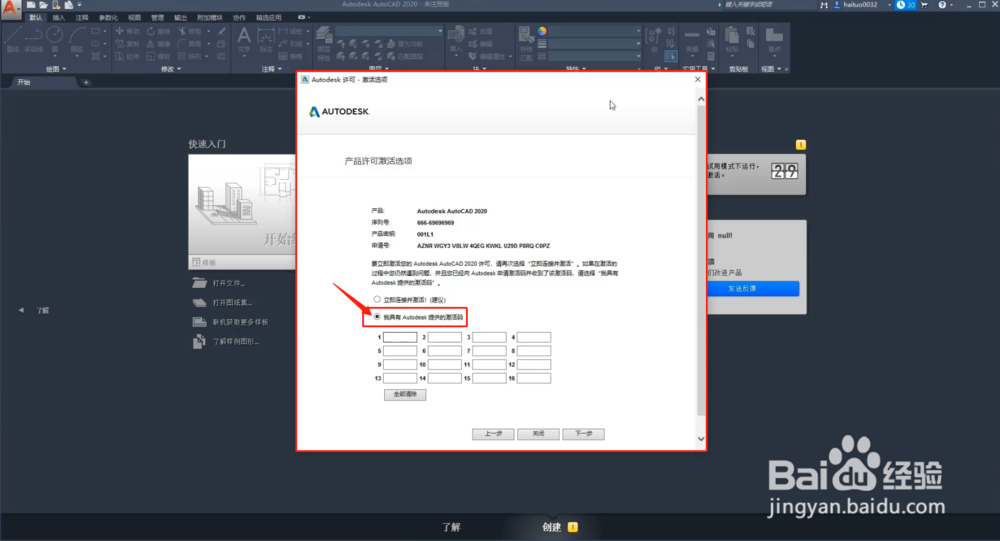This screenshot has width=1000, height=541.
Task: Select the Stretch (拉伸) tool
Action: 128,56
